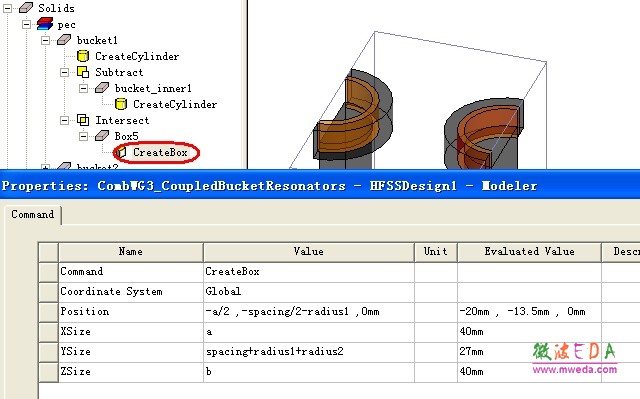Select the Coordinate System Global value
Image resolution: width=640 pixels, height=399 pixels.
(309, 292)
